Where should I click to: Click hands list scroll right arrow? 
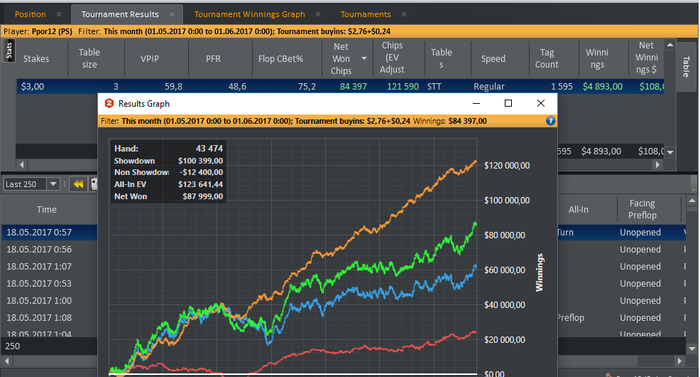(x=679, y=360)
